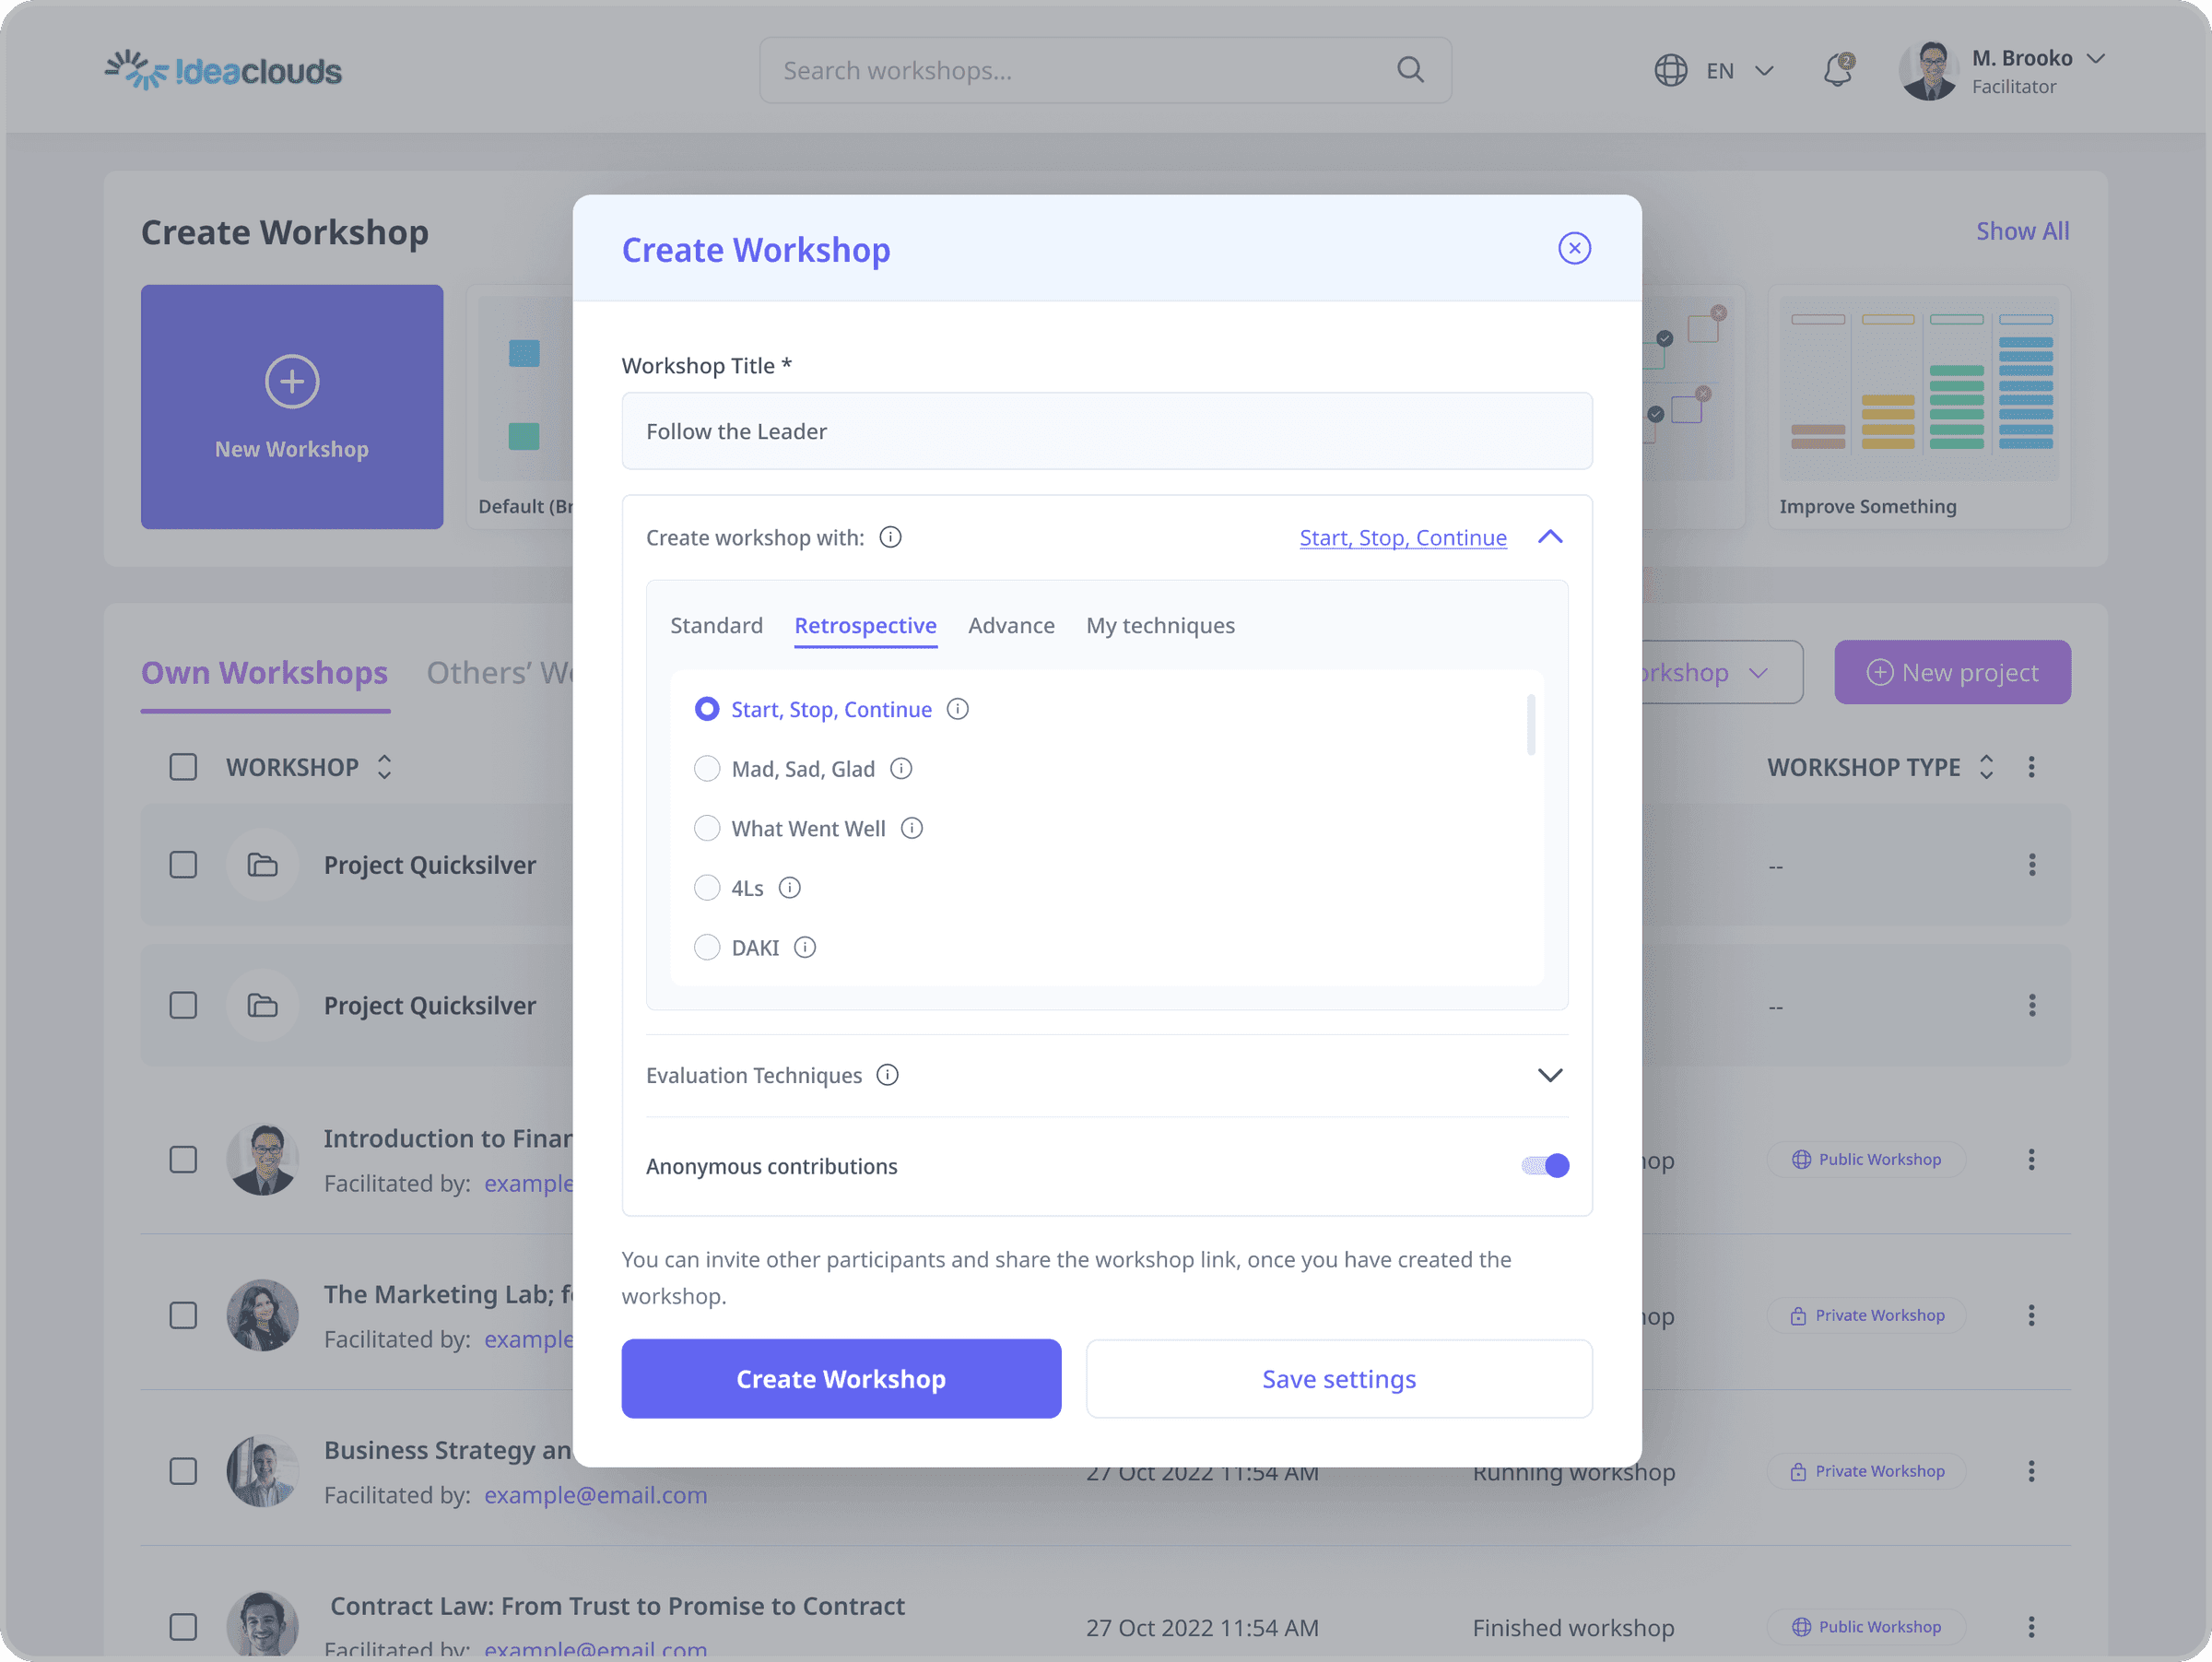The image size is (2212, 1662).
Task: Click info icon next to Mad, Sad, Glad
Action: [x=901, y=768]
